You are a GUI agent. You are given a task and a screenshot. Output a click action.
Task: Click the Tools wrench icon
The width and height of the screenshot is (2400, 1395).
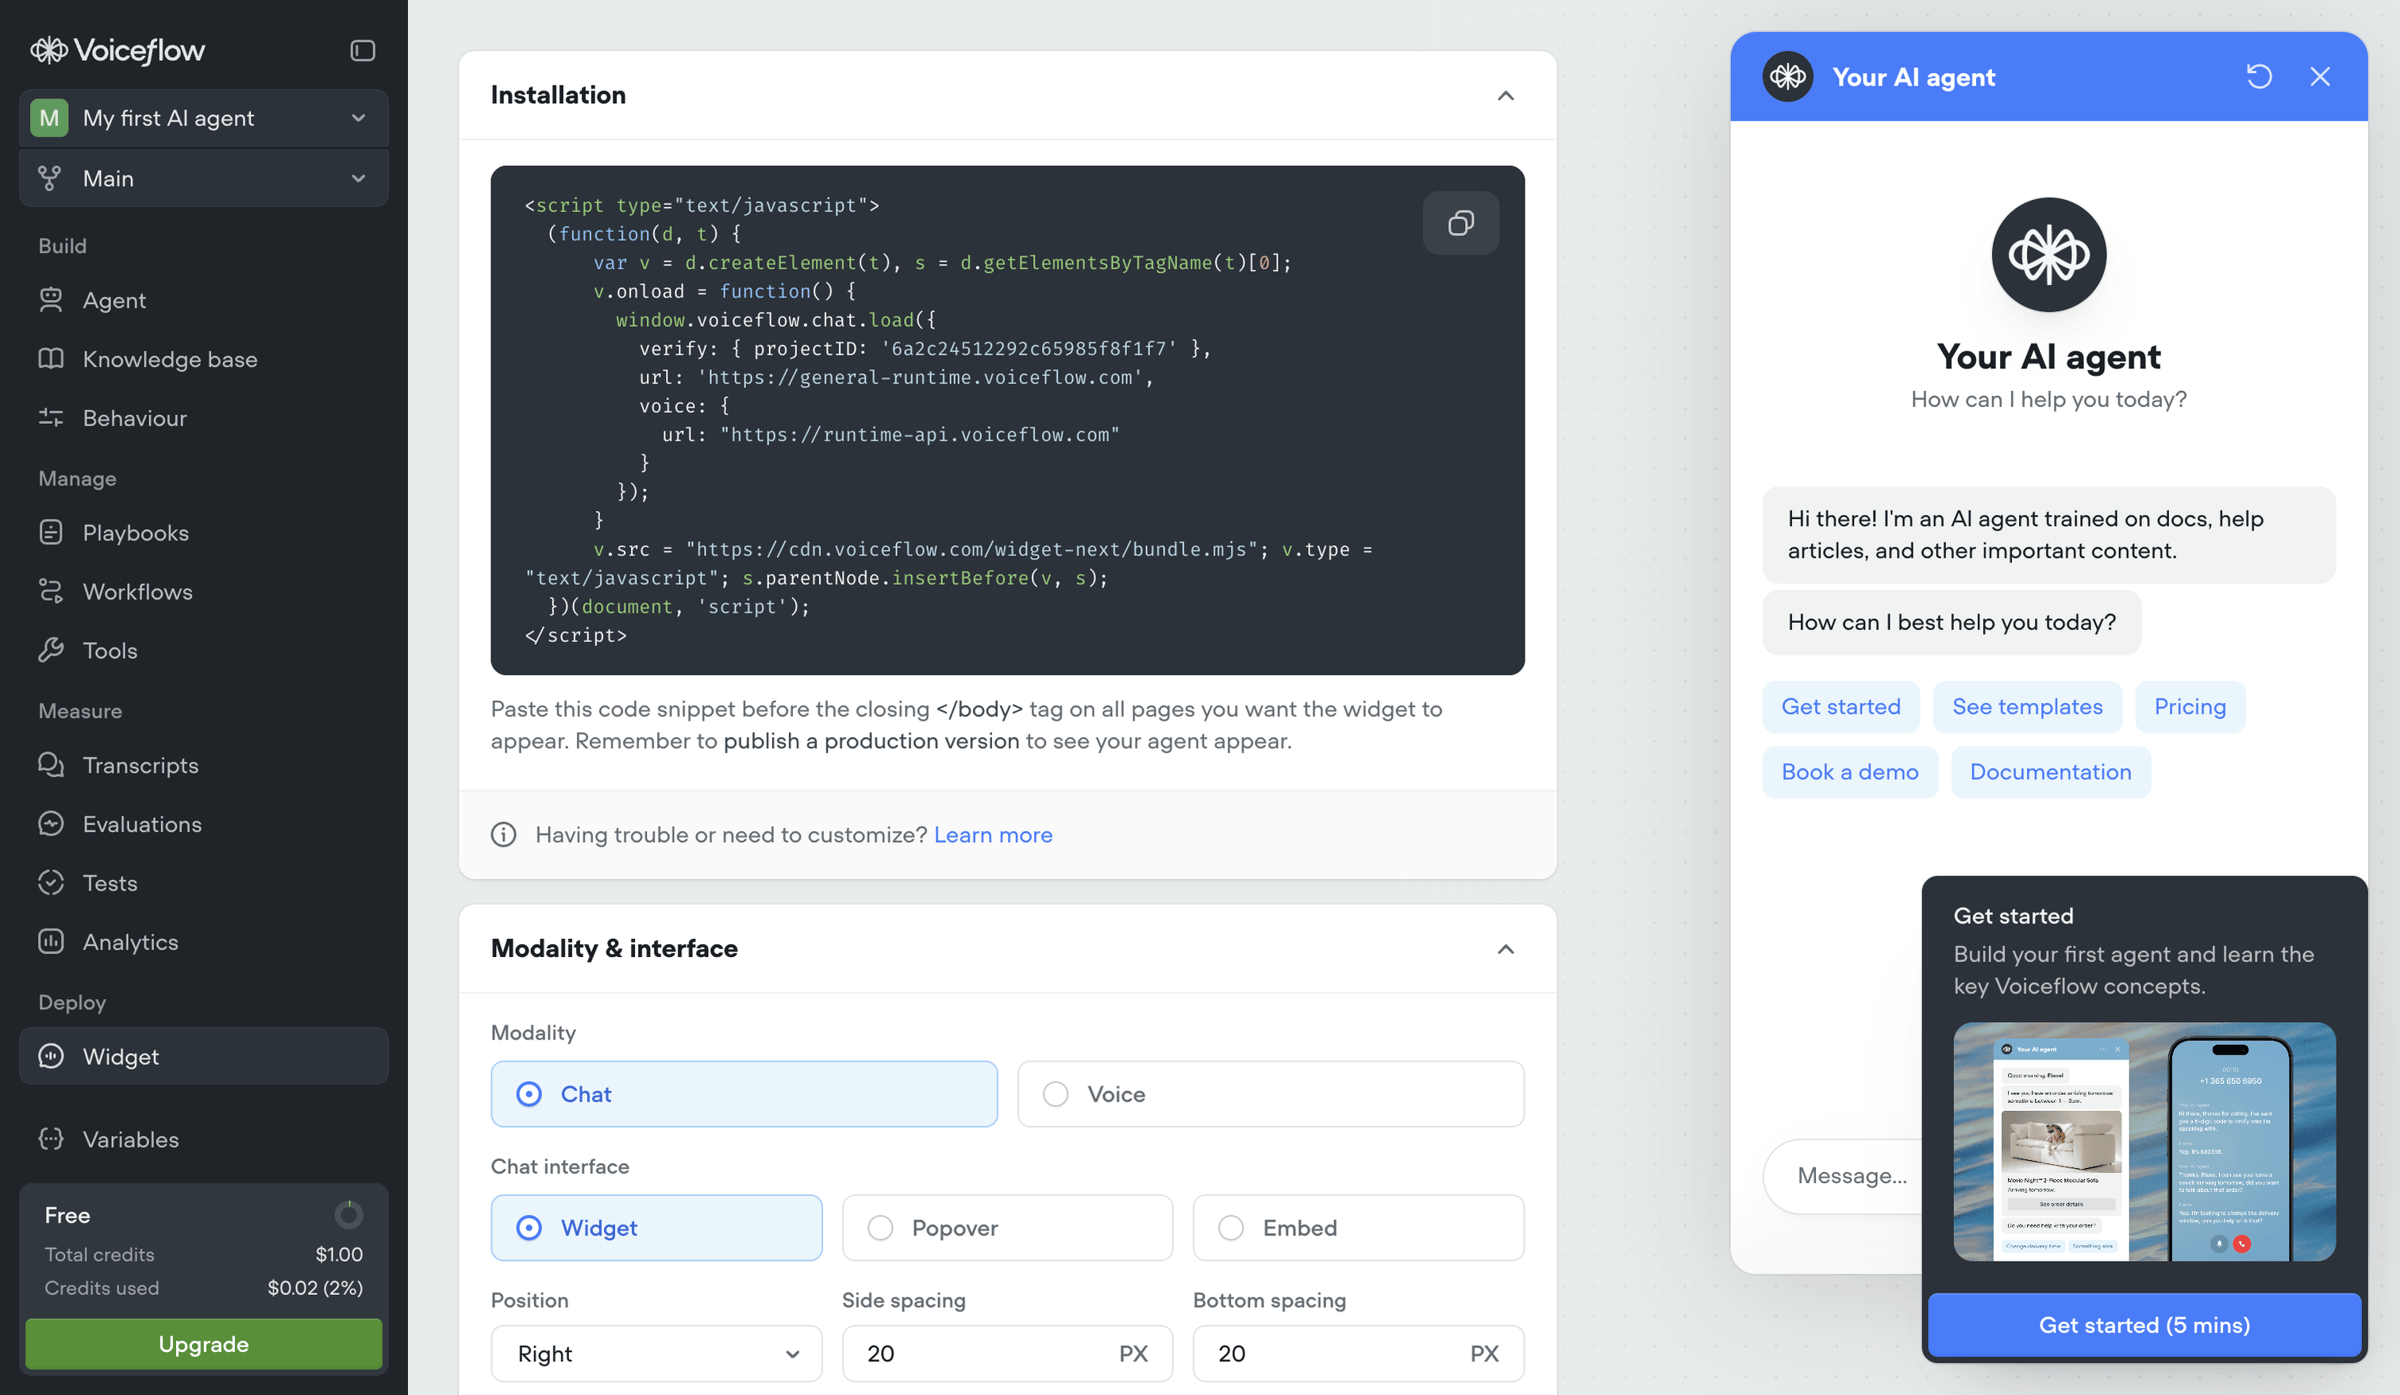(x=51, y=651)
